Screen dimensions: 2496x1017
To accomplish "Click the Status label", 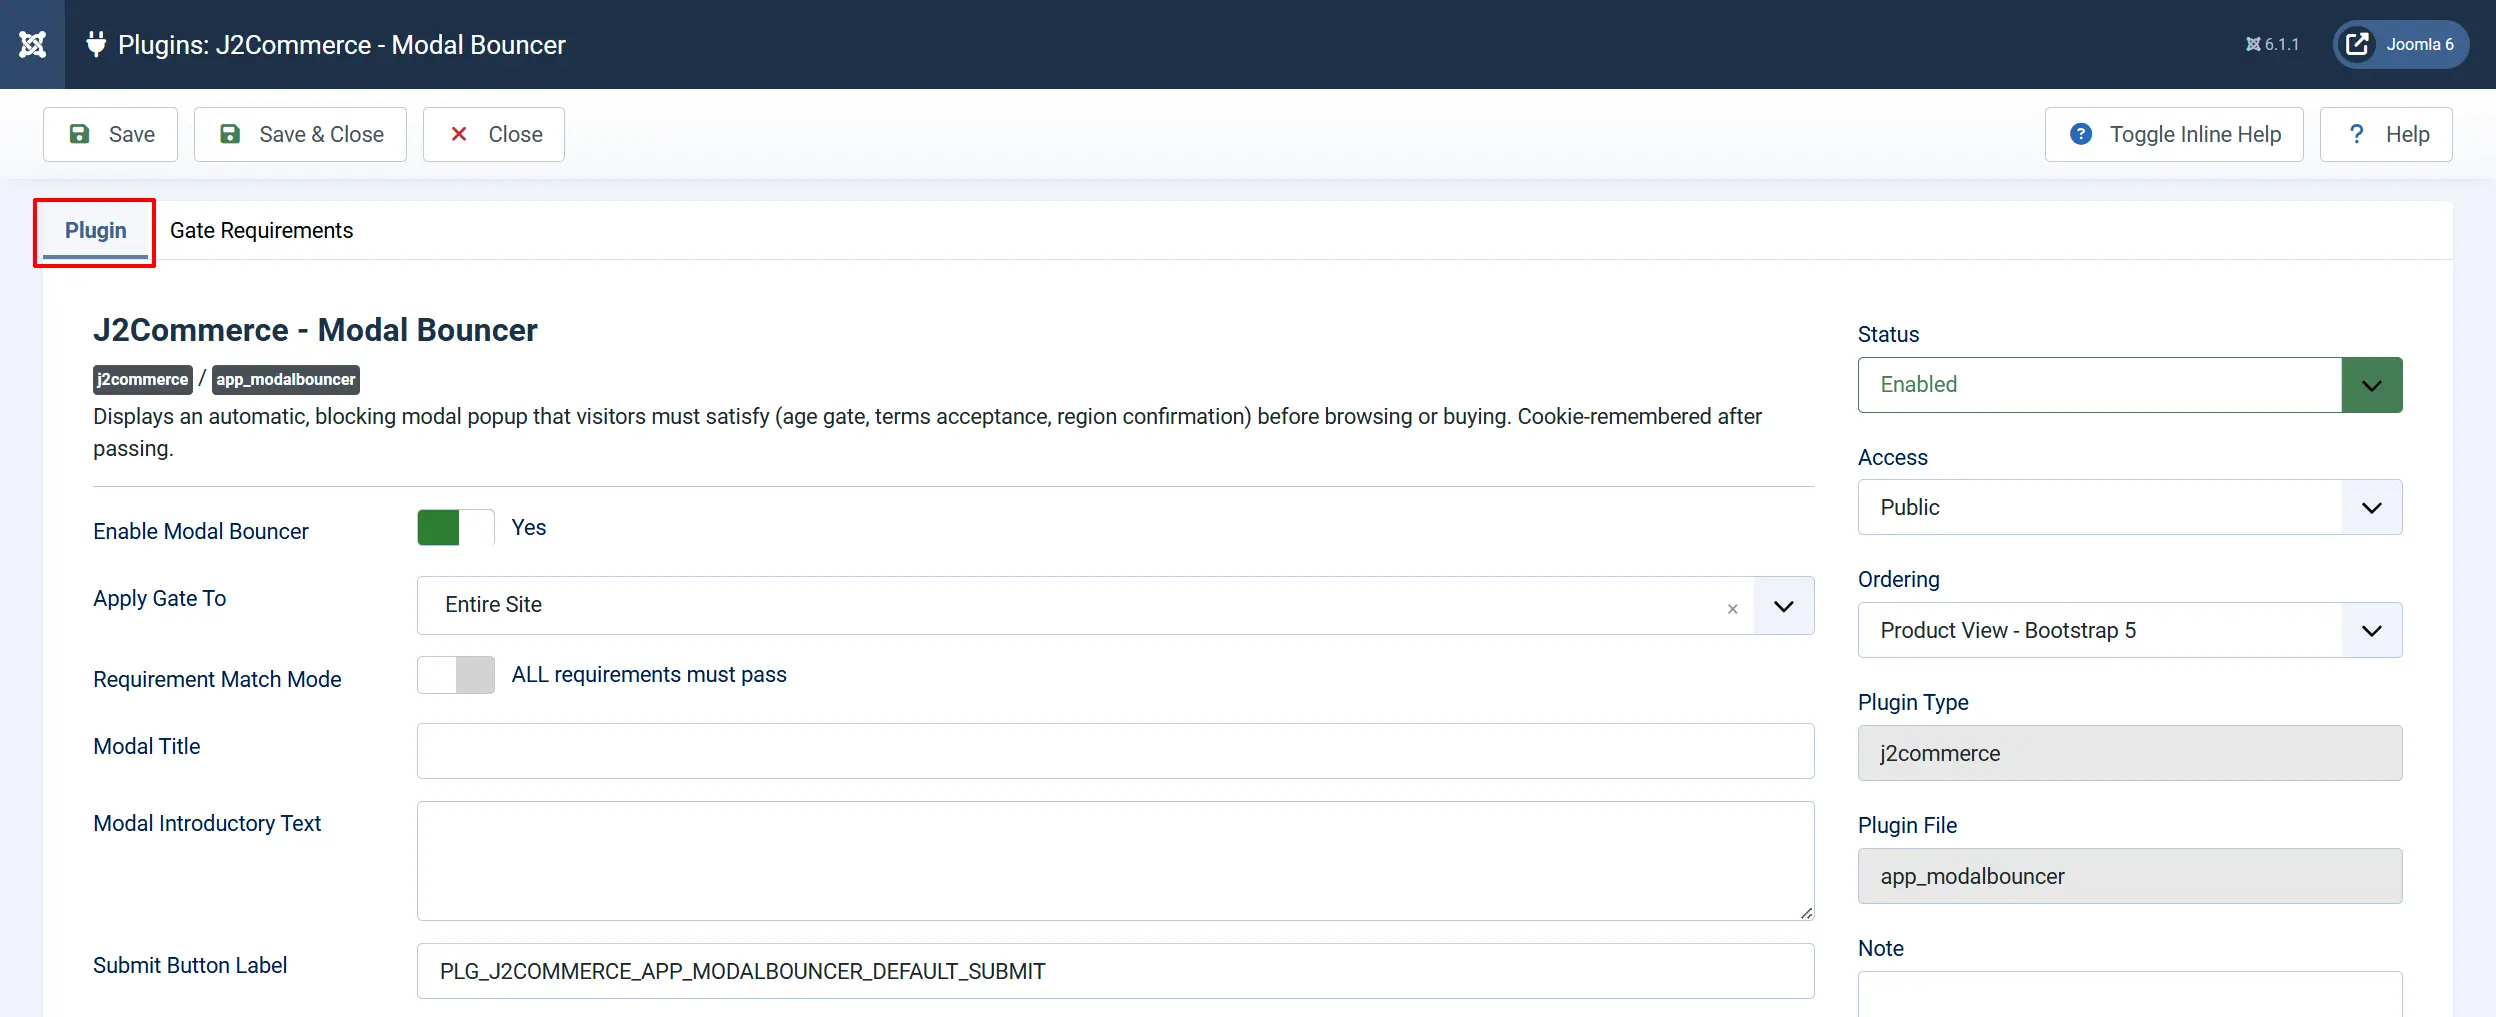I will click(x=1888, y=334).
